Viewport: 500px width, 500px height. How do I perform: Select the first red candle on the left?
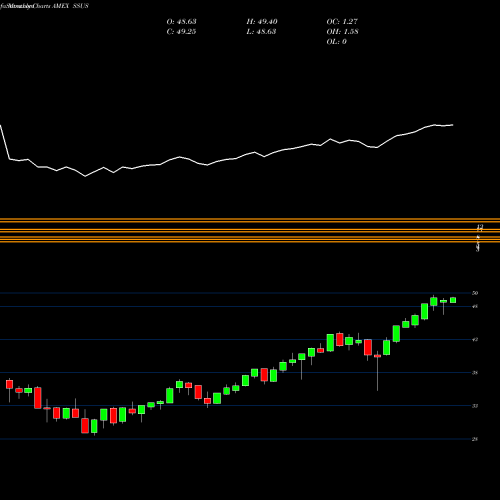tap(9, 384)
